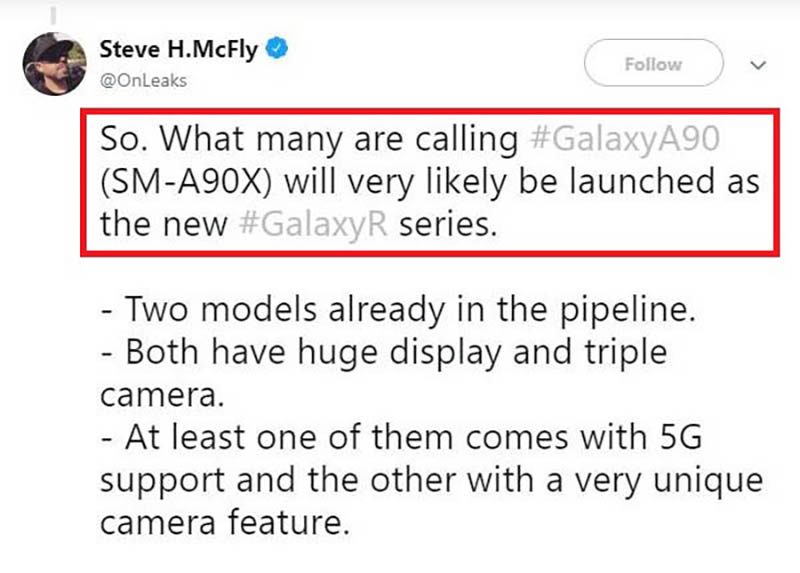Click the Follow button

pos(652,64)
